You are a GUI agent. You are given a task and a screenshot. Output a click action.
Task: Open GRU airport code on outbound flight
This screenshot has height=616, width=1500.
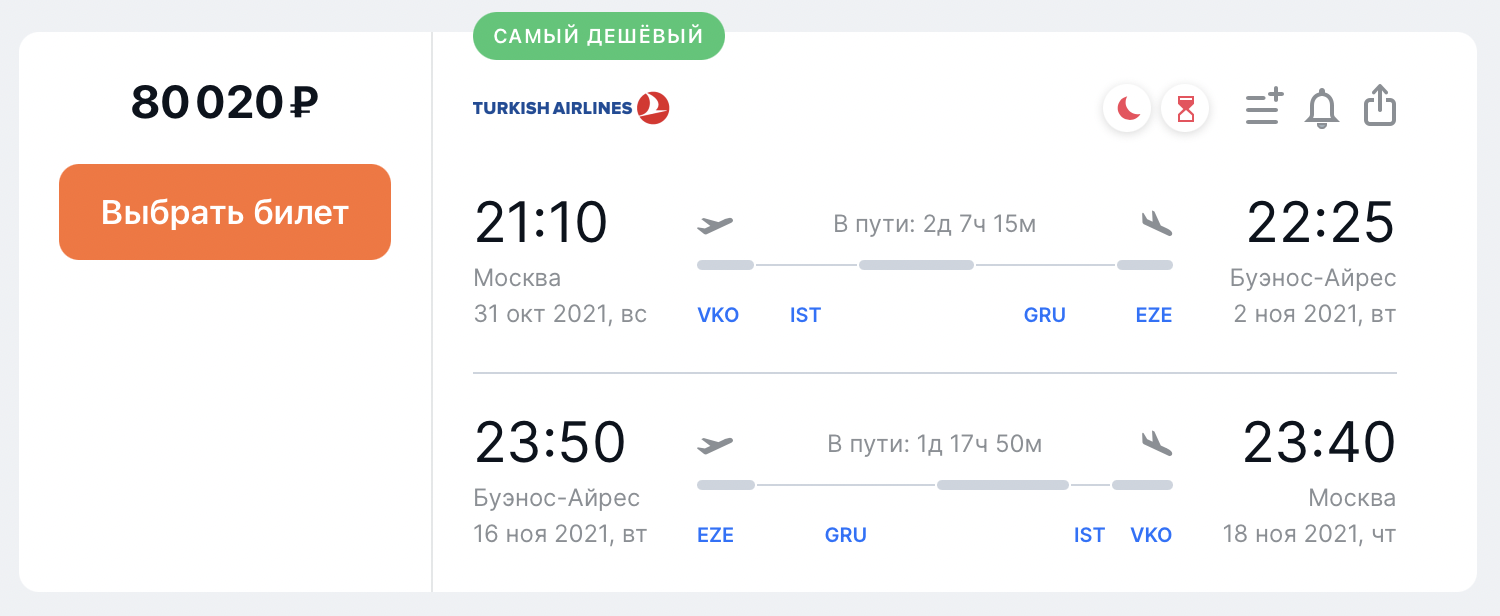pos(1045,315)
